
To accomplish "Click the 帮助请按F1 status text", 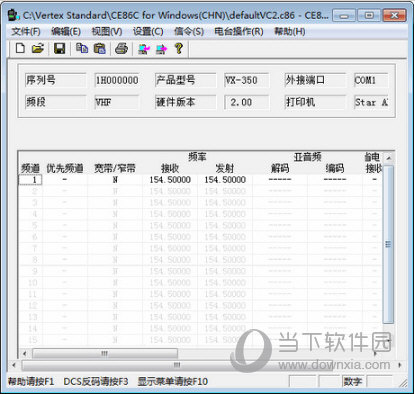I will pos(31,381).
